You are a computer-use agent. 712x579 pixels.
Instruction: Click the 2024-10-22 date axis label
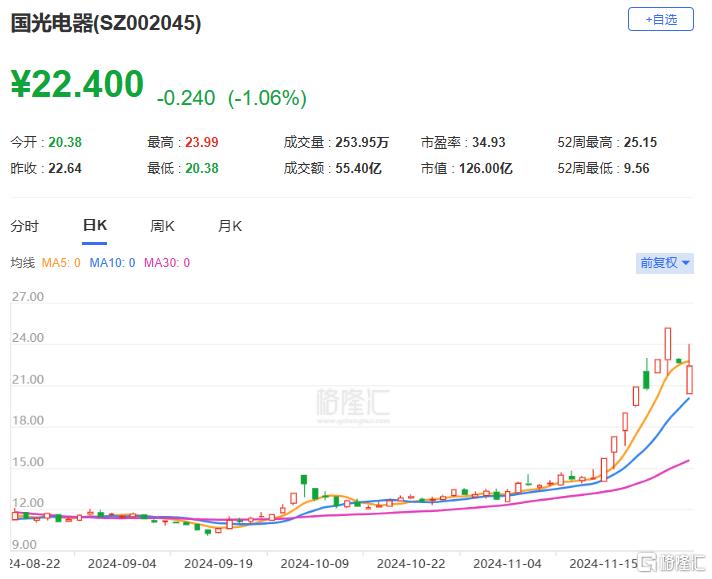point(411,564)
